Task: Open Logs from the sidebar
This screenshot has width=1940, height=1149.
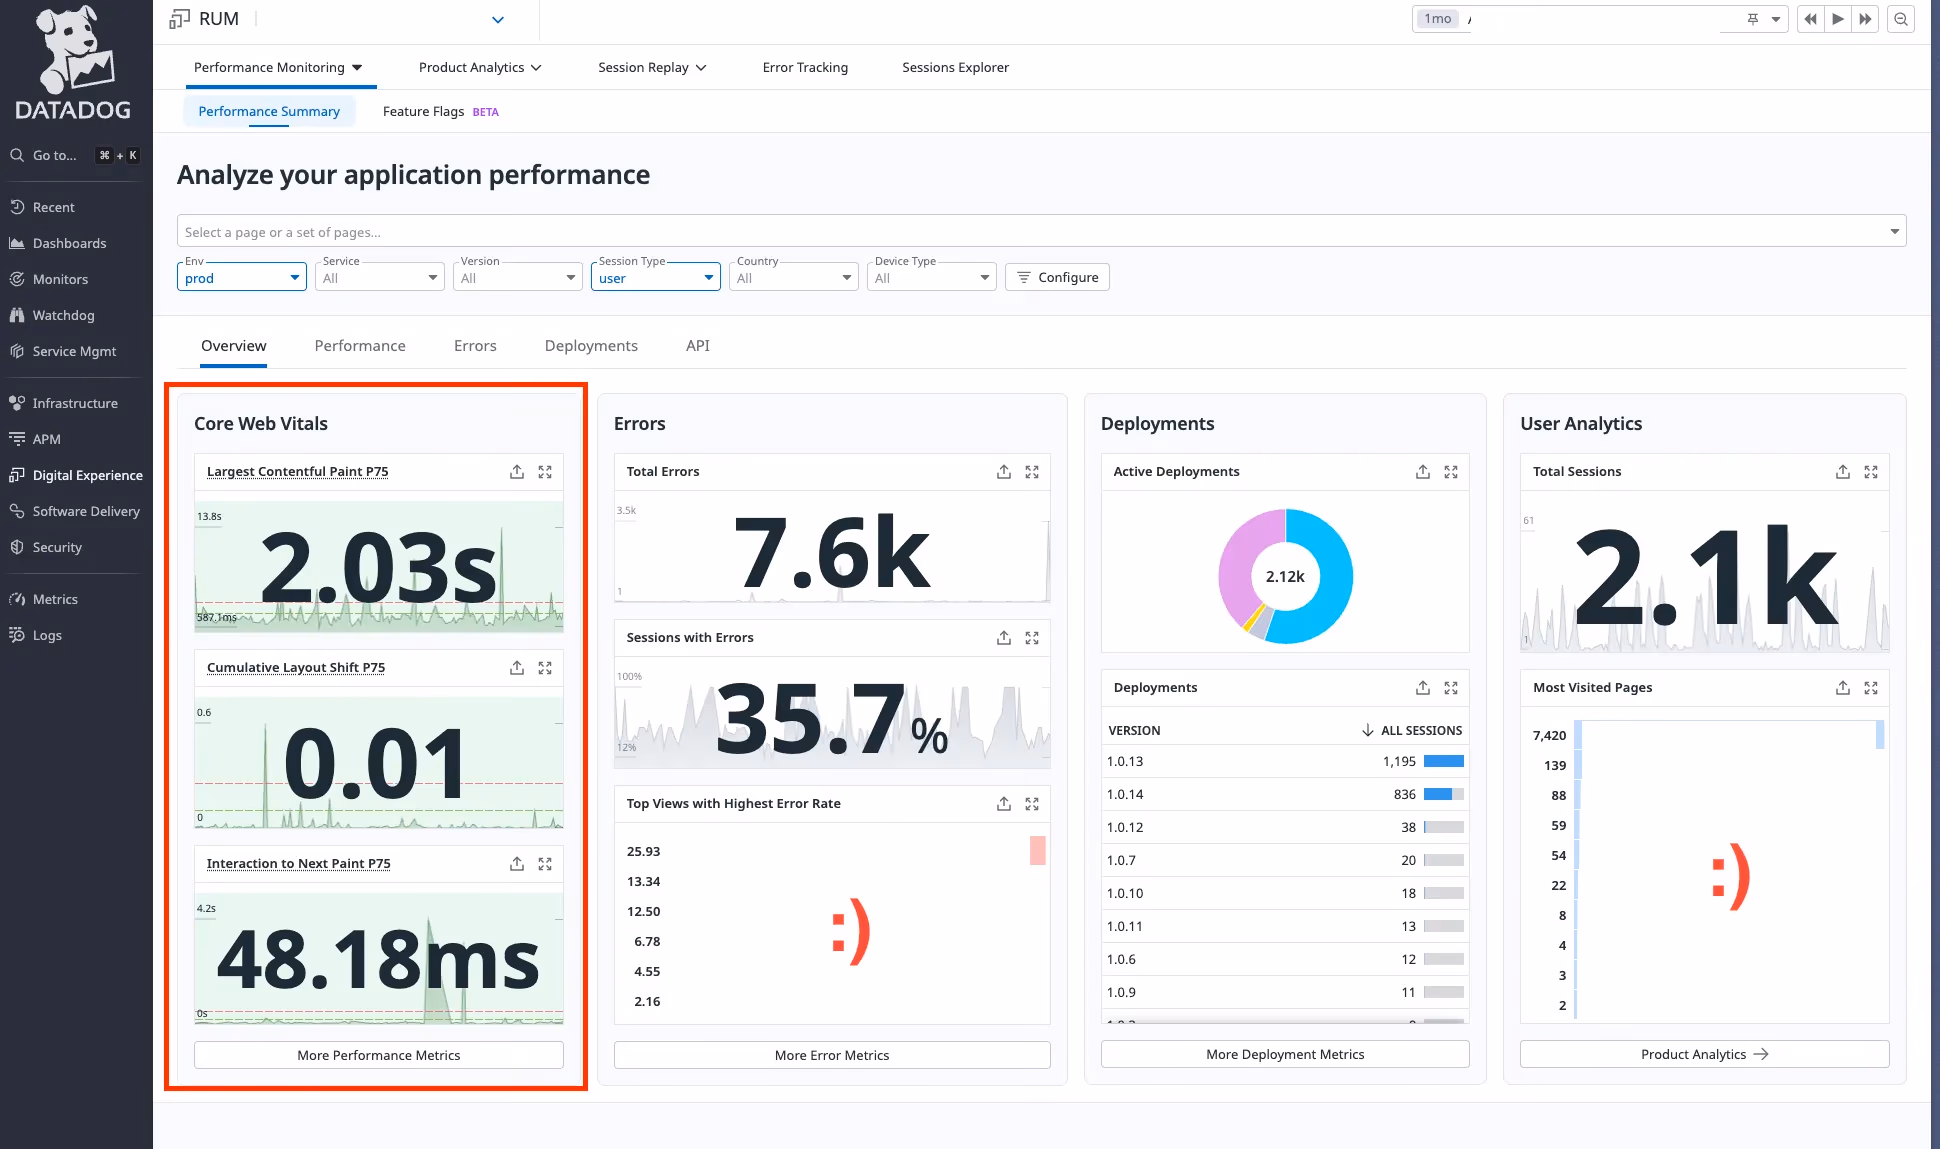Action: (46, 635)
